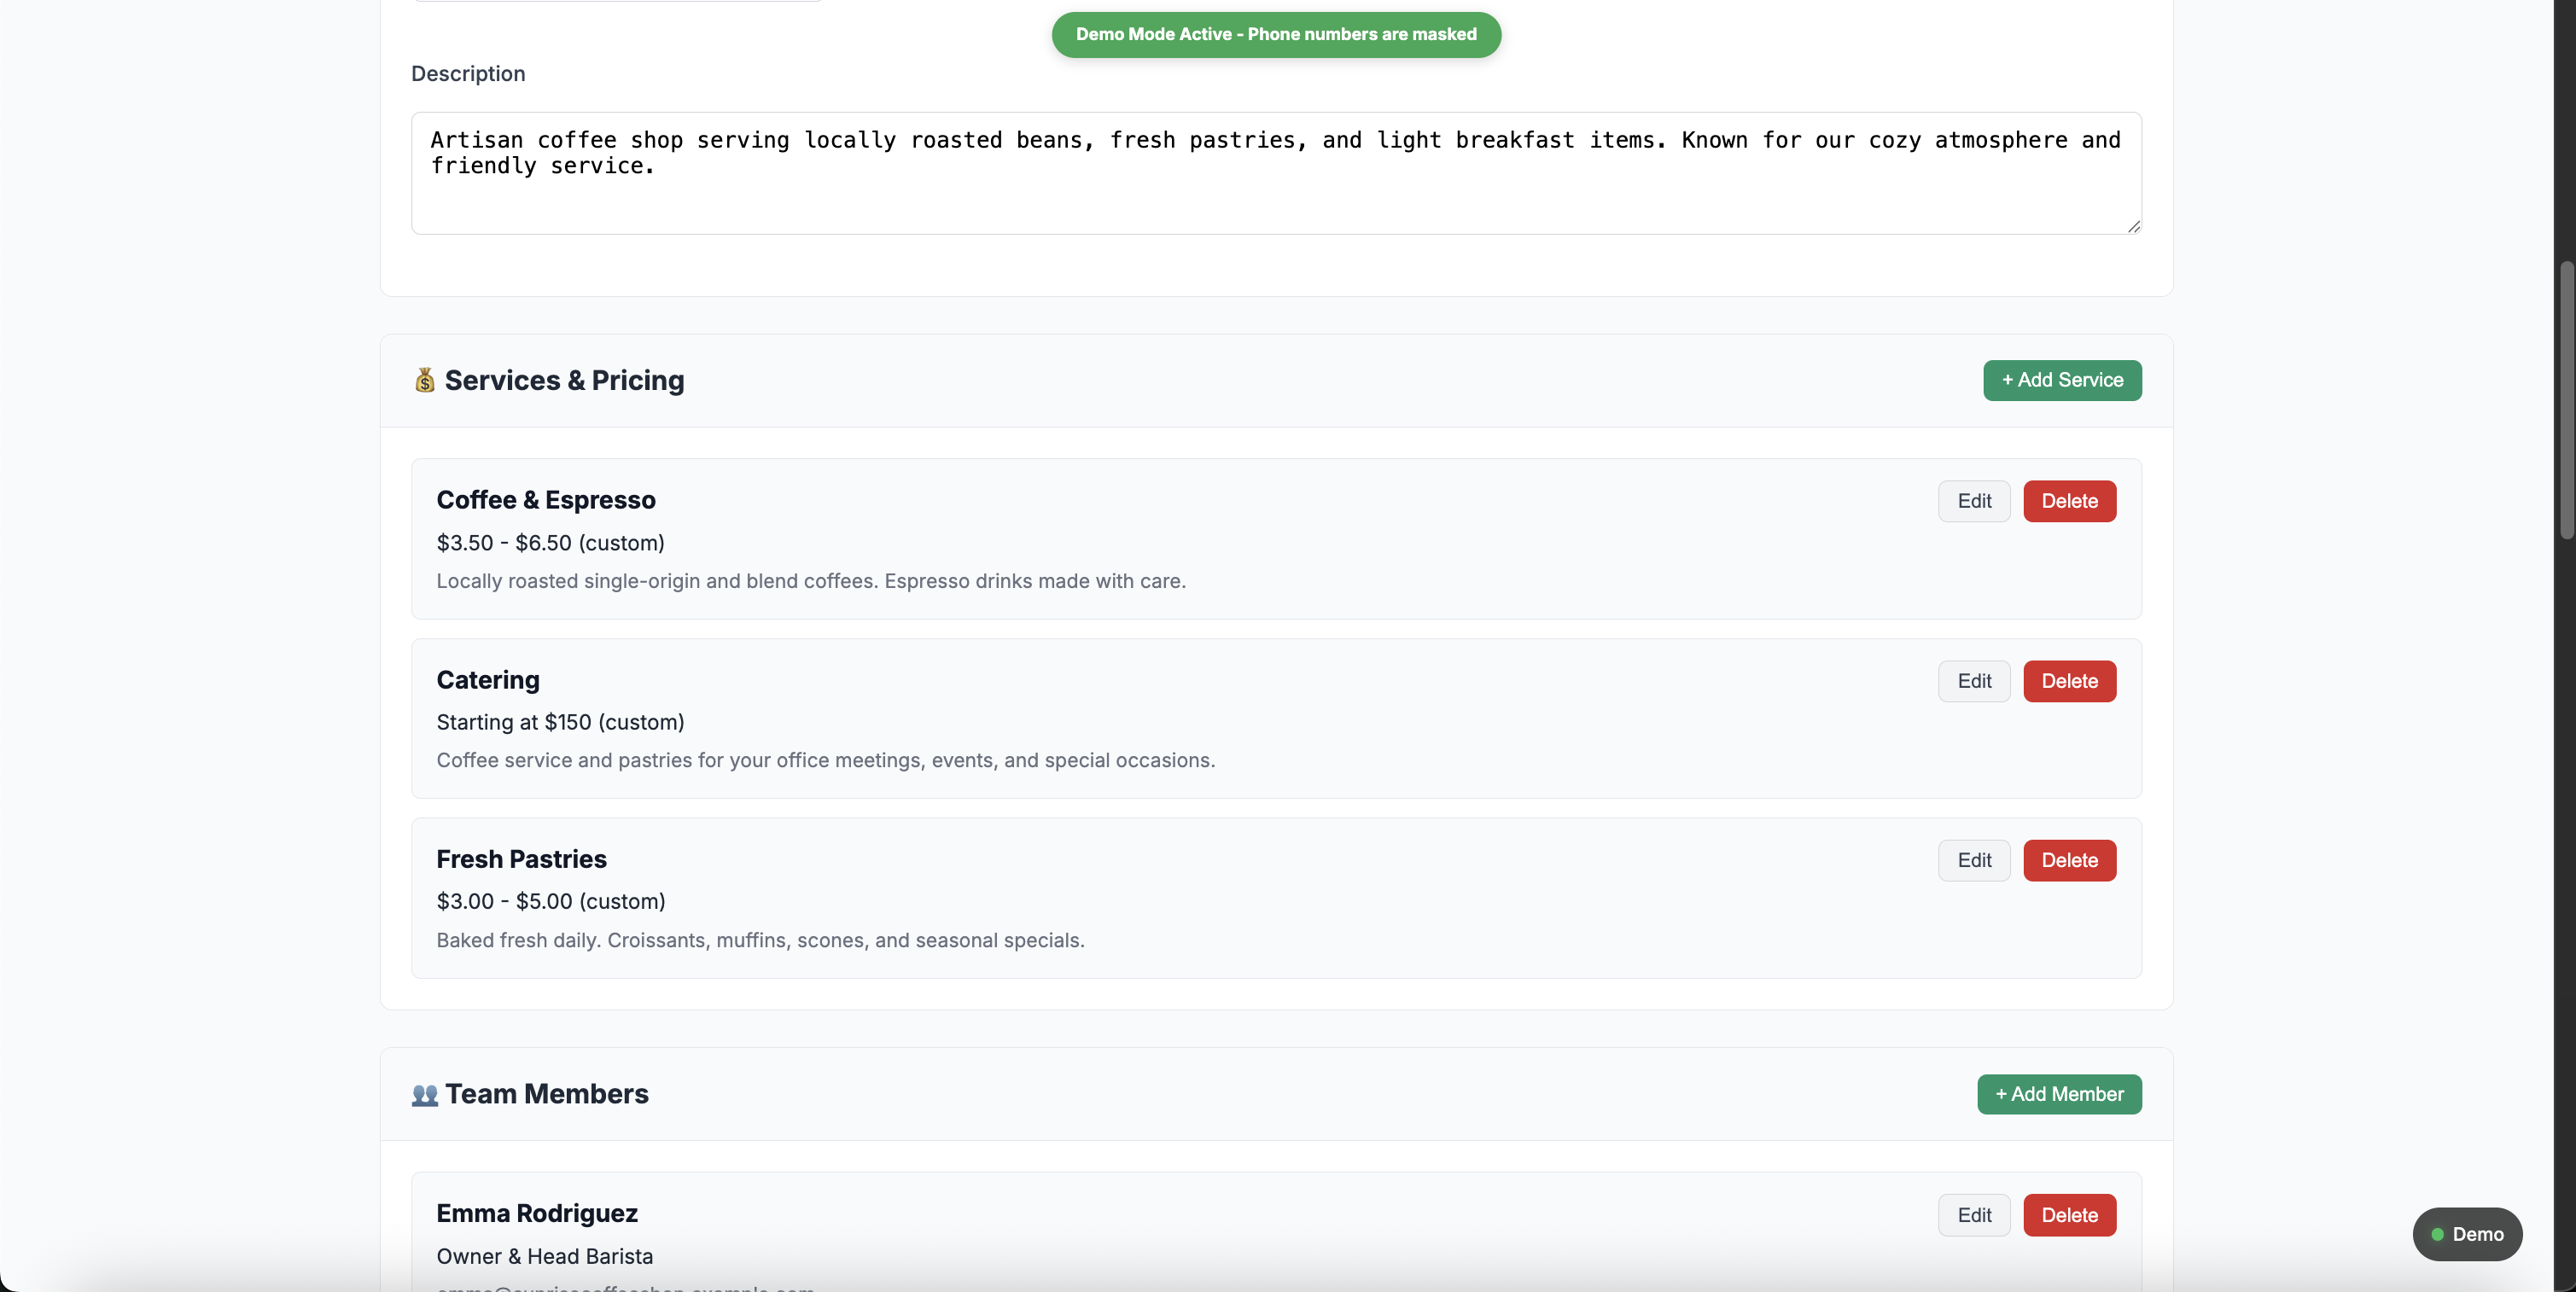
Task: Click the Demo Mode Active banner
Action: [x=1275, y=34]
